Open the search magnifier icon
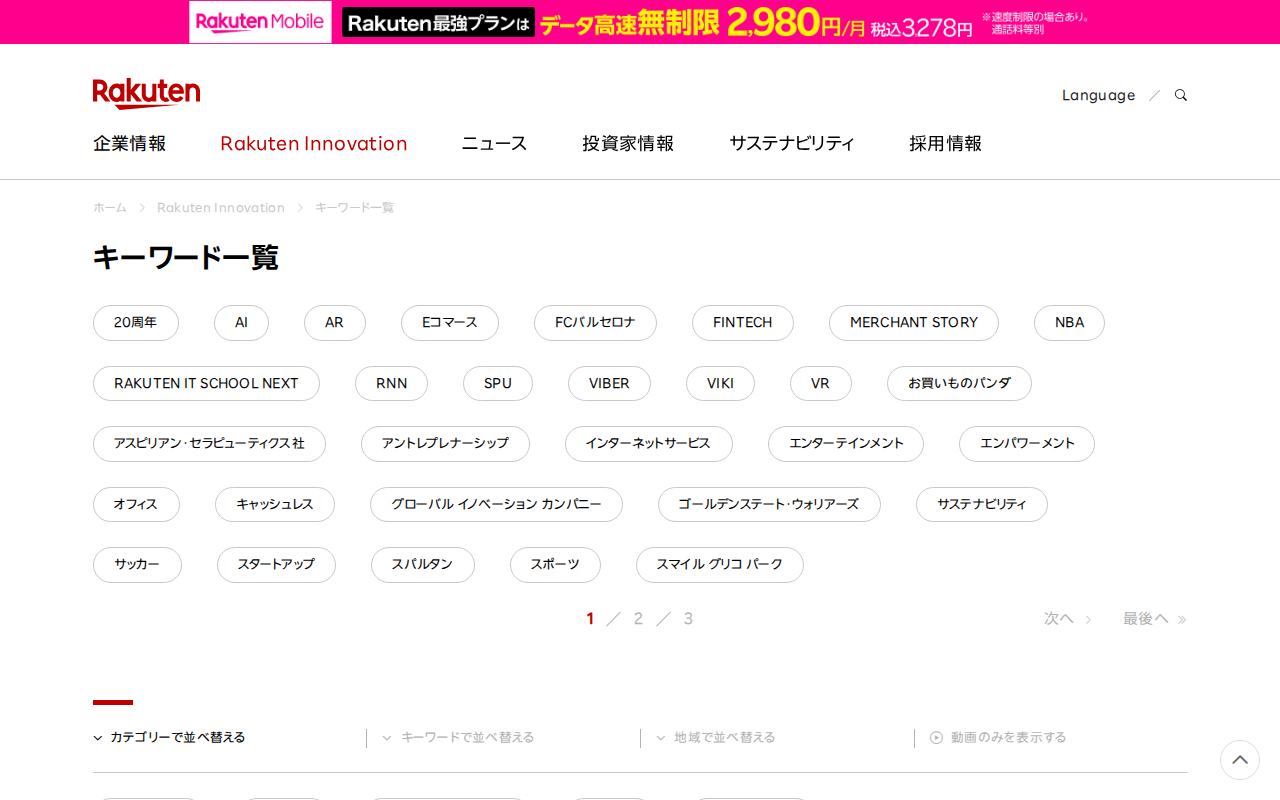This screenshot has height=800, width=1280. tap(1181, 95)
